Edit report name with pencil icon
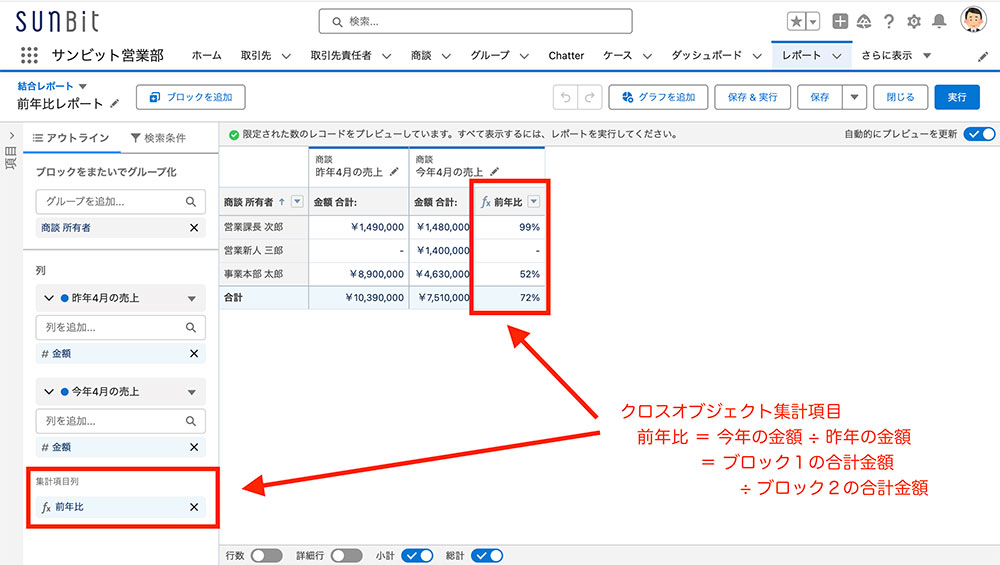This screenshot has width=1000, height=565. 115,103
